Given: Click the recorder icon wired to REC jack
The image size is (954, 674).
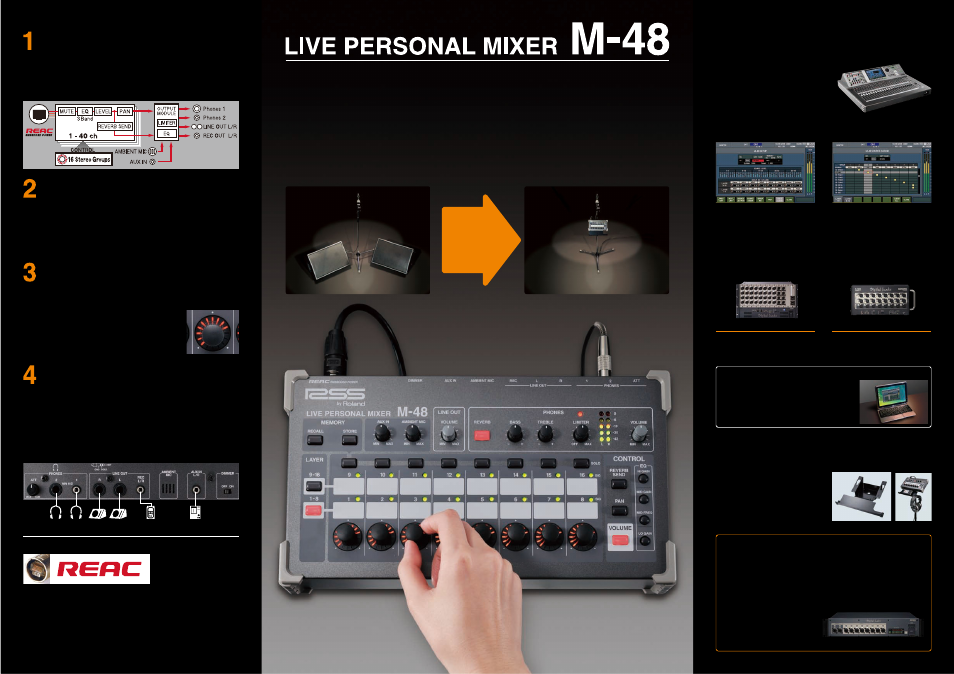Looking at the screenshot, I should 150,513.
